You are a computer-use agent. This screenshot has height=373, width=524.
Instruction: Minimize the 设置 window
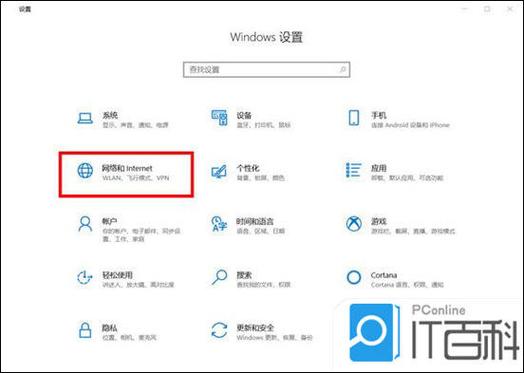click(x=465, y=9)
